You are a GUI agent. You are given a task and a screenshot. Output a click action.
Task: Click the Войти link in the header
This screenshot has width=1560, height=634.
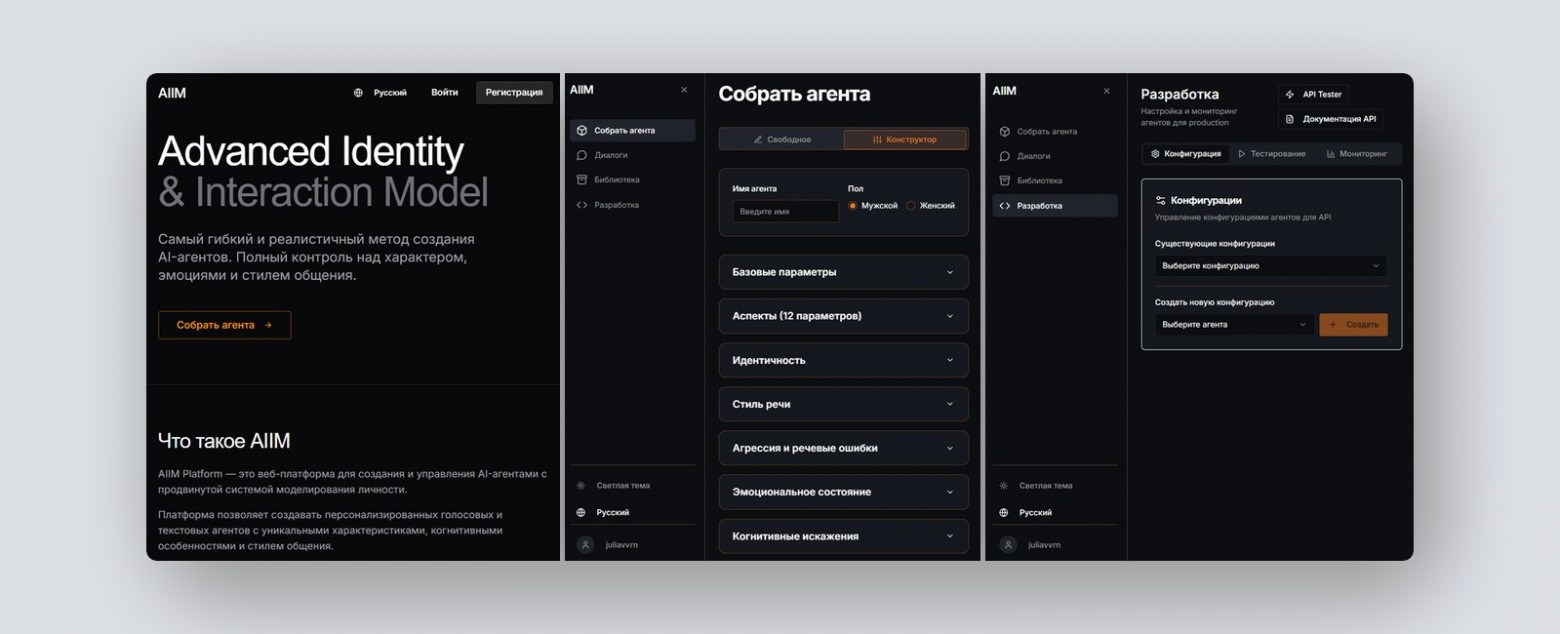(x=444, y=93)
